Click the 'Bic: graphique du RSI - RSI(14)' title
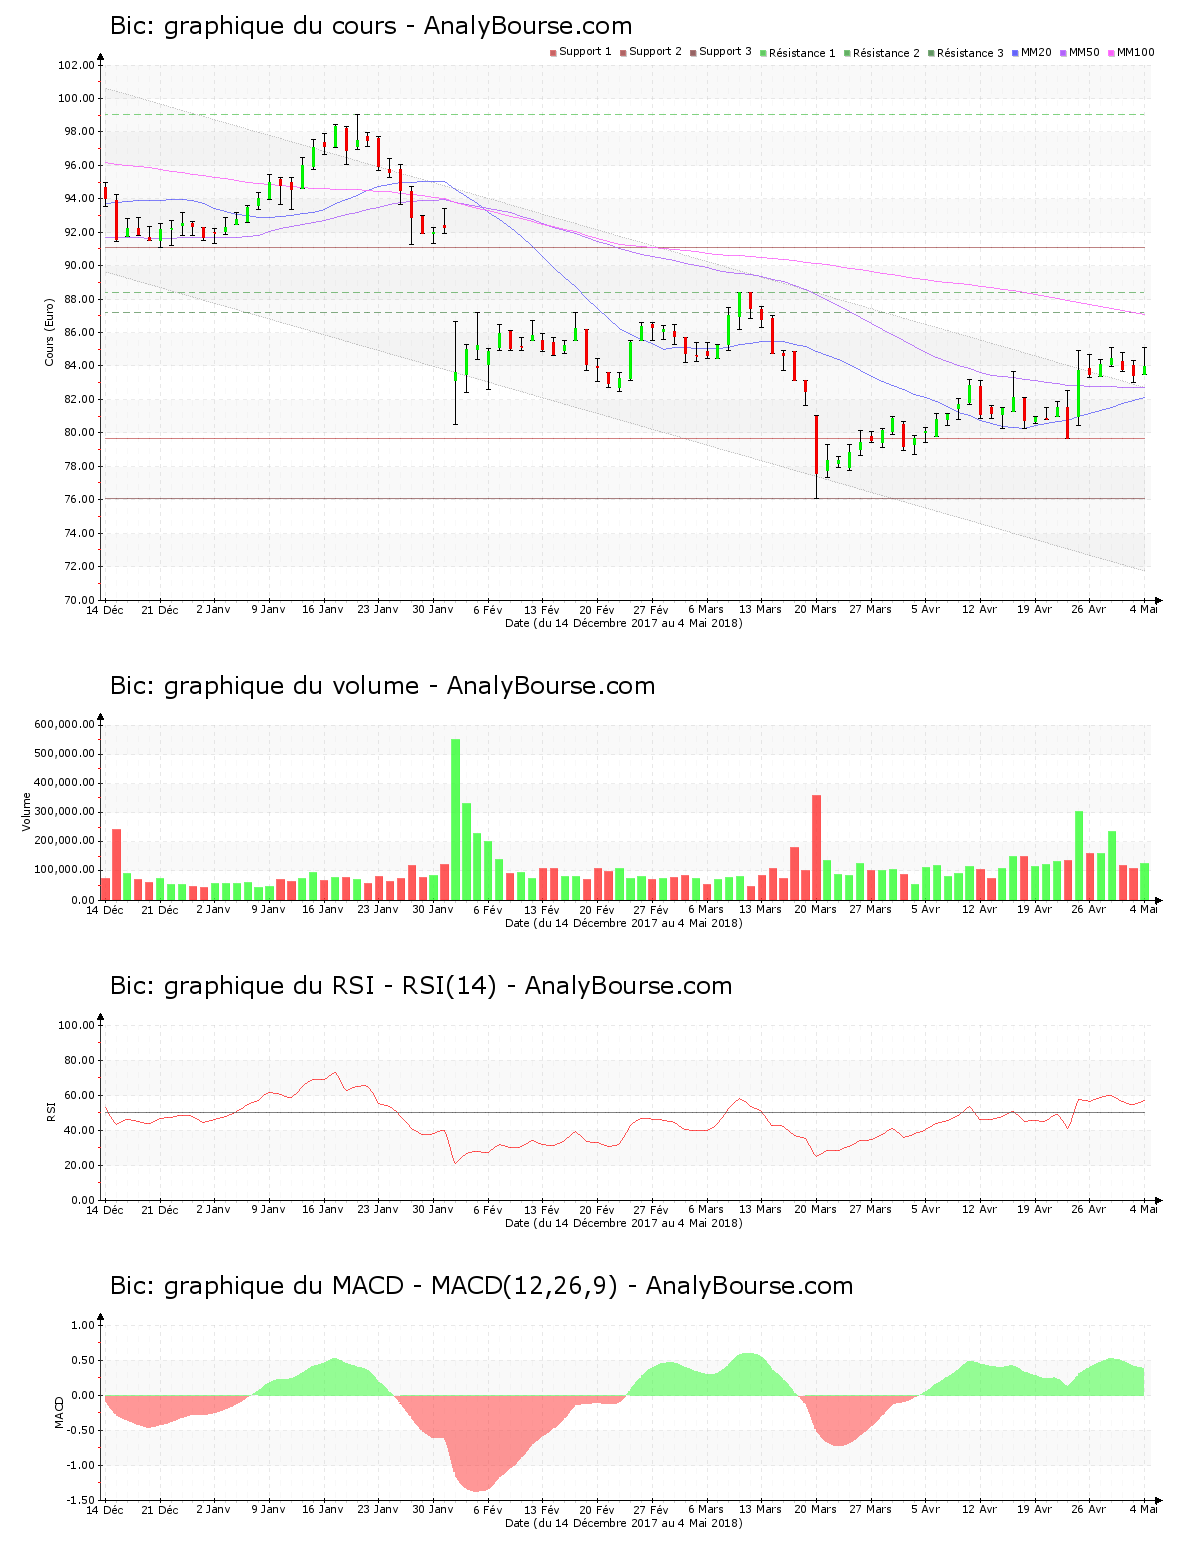 [x=303, y=986]
